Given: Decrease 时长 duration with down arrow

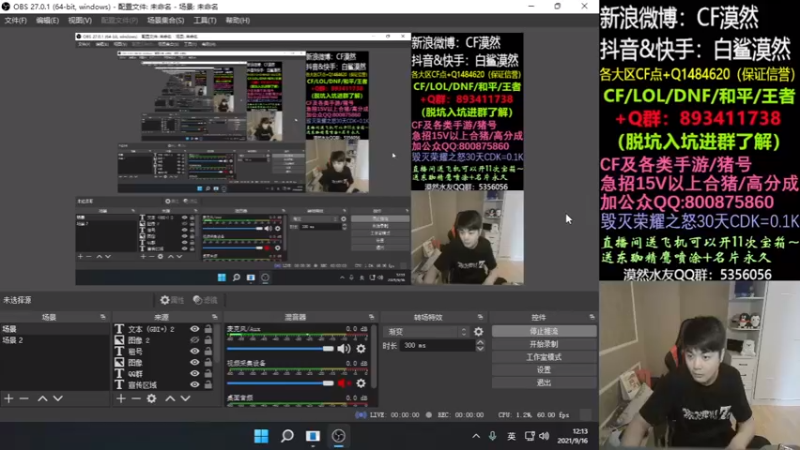Looking at the screenshot, I should (480, 348).
